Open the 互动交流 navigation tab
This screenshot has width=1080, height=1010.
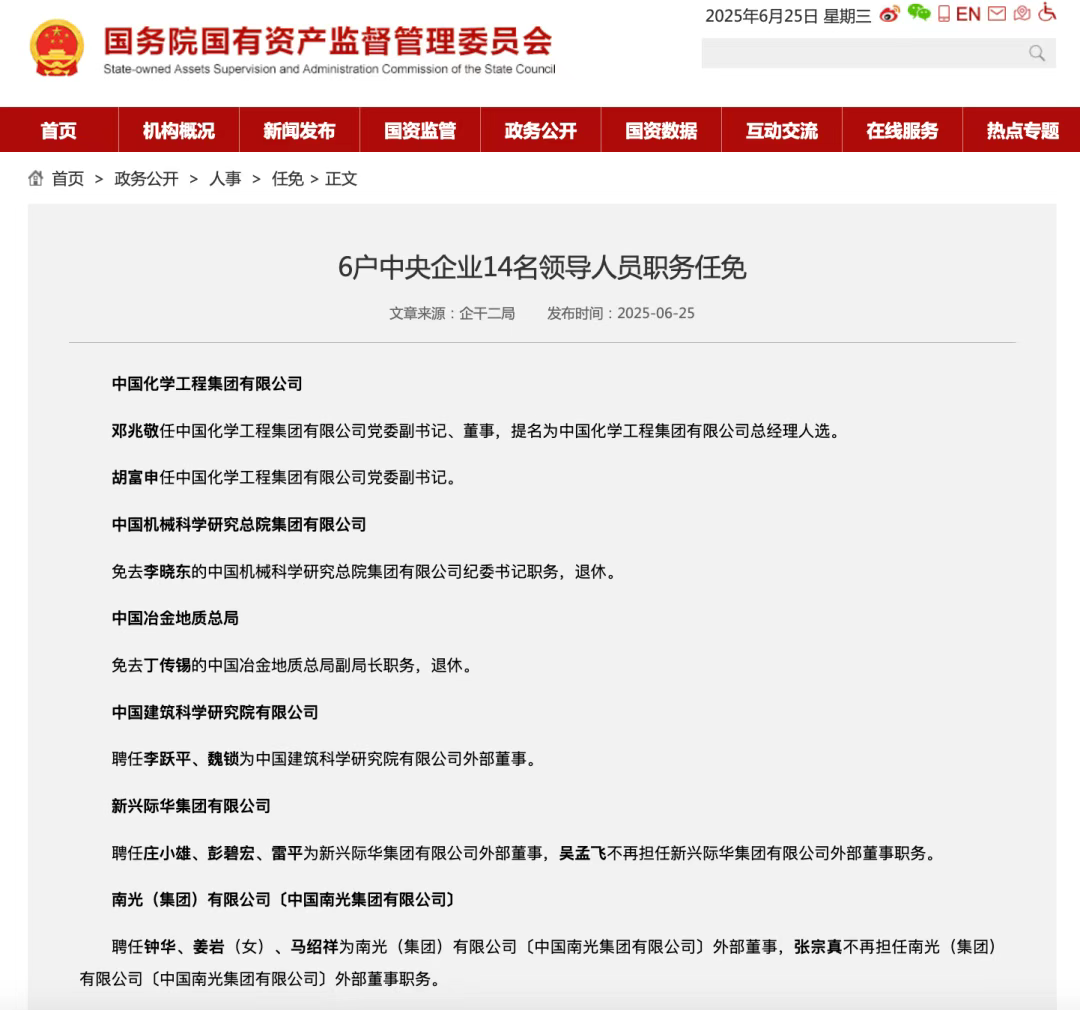tap(781, 130)
